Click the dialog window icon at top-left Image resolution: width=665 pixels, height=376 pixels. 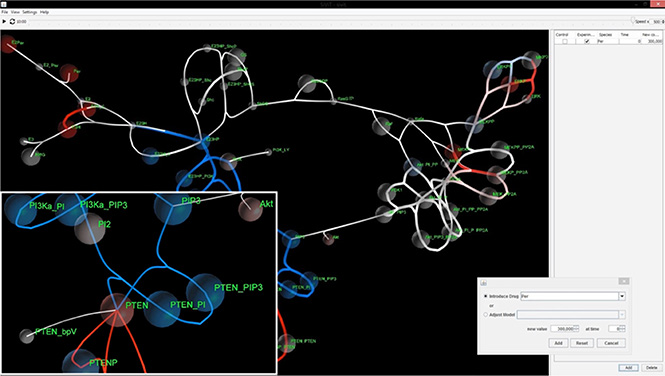point(483,282)
